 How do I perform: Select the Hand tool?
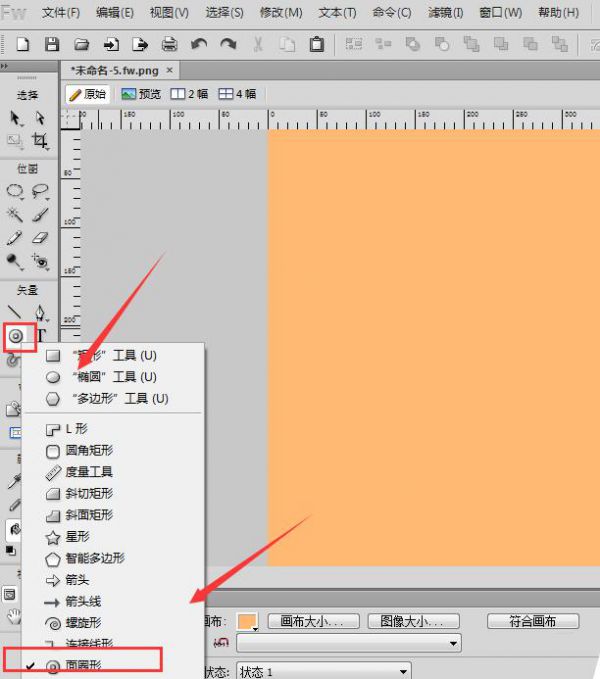14,616
